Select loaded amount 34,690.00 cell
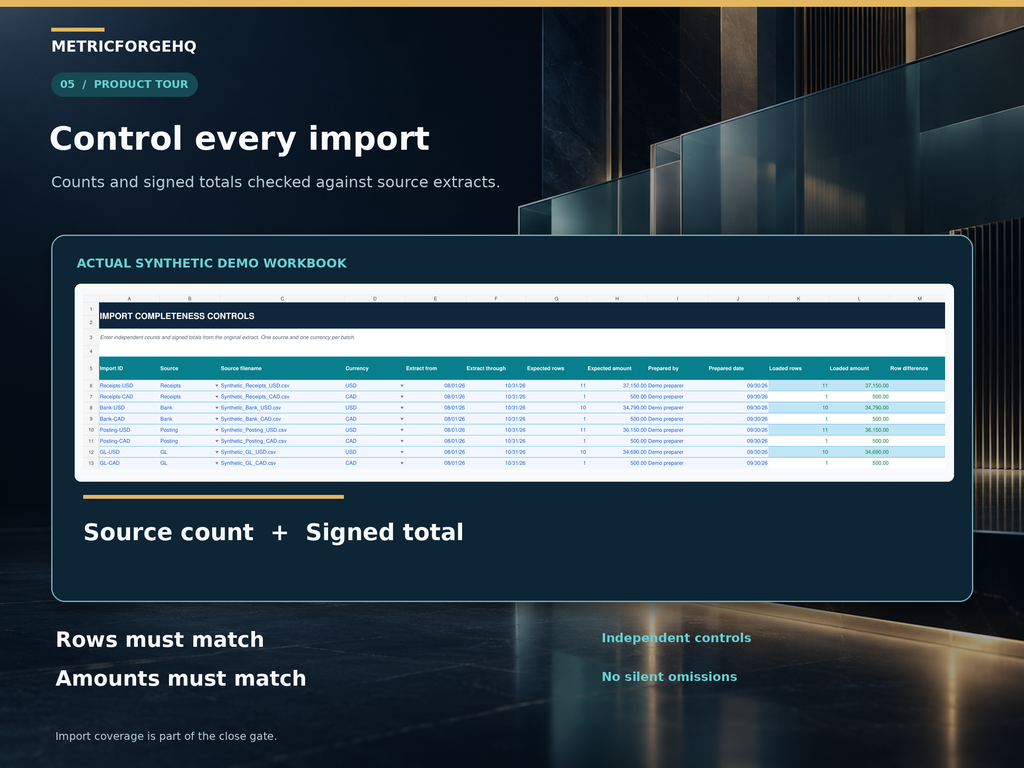The width and height of the screenshot is (1024, 768). click(859, 453)
